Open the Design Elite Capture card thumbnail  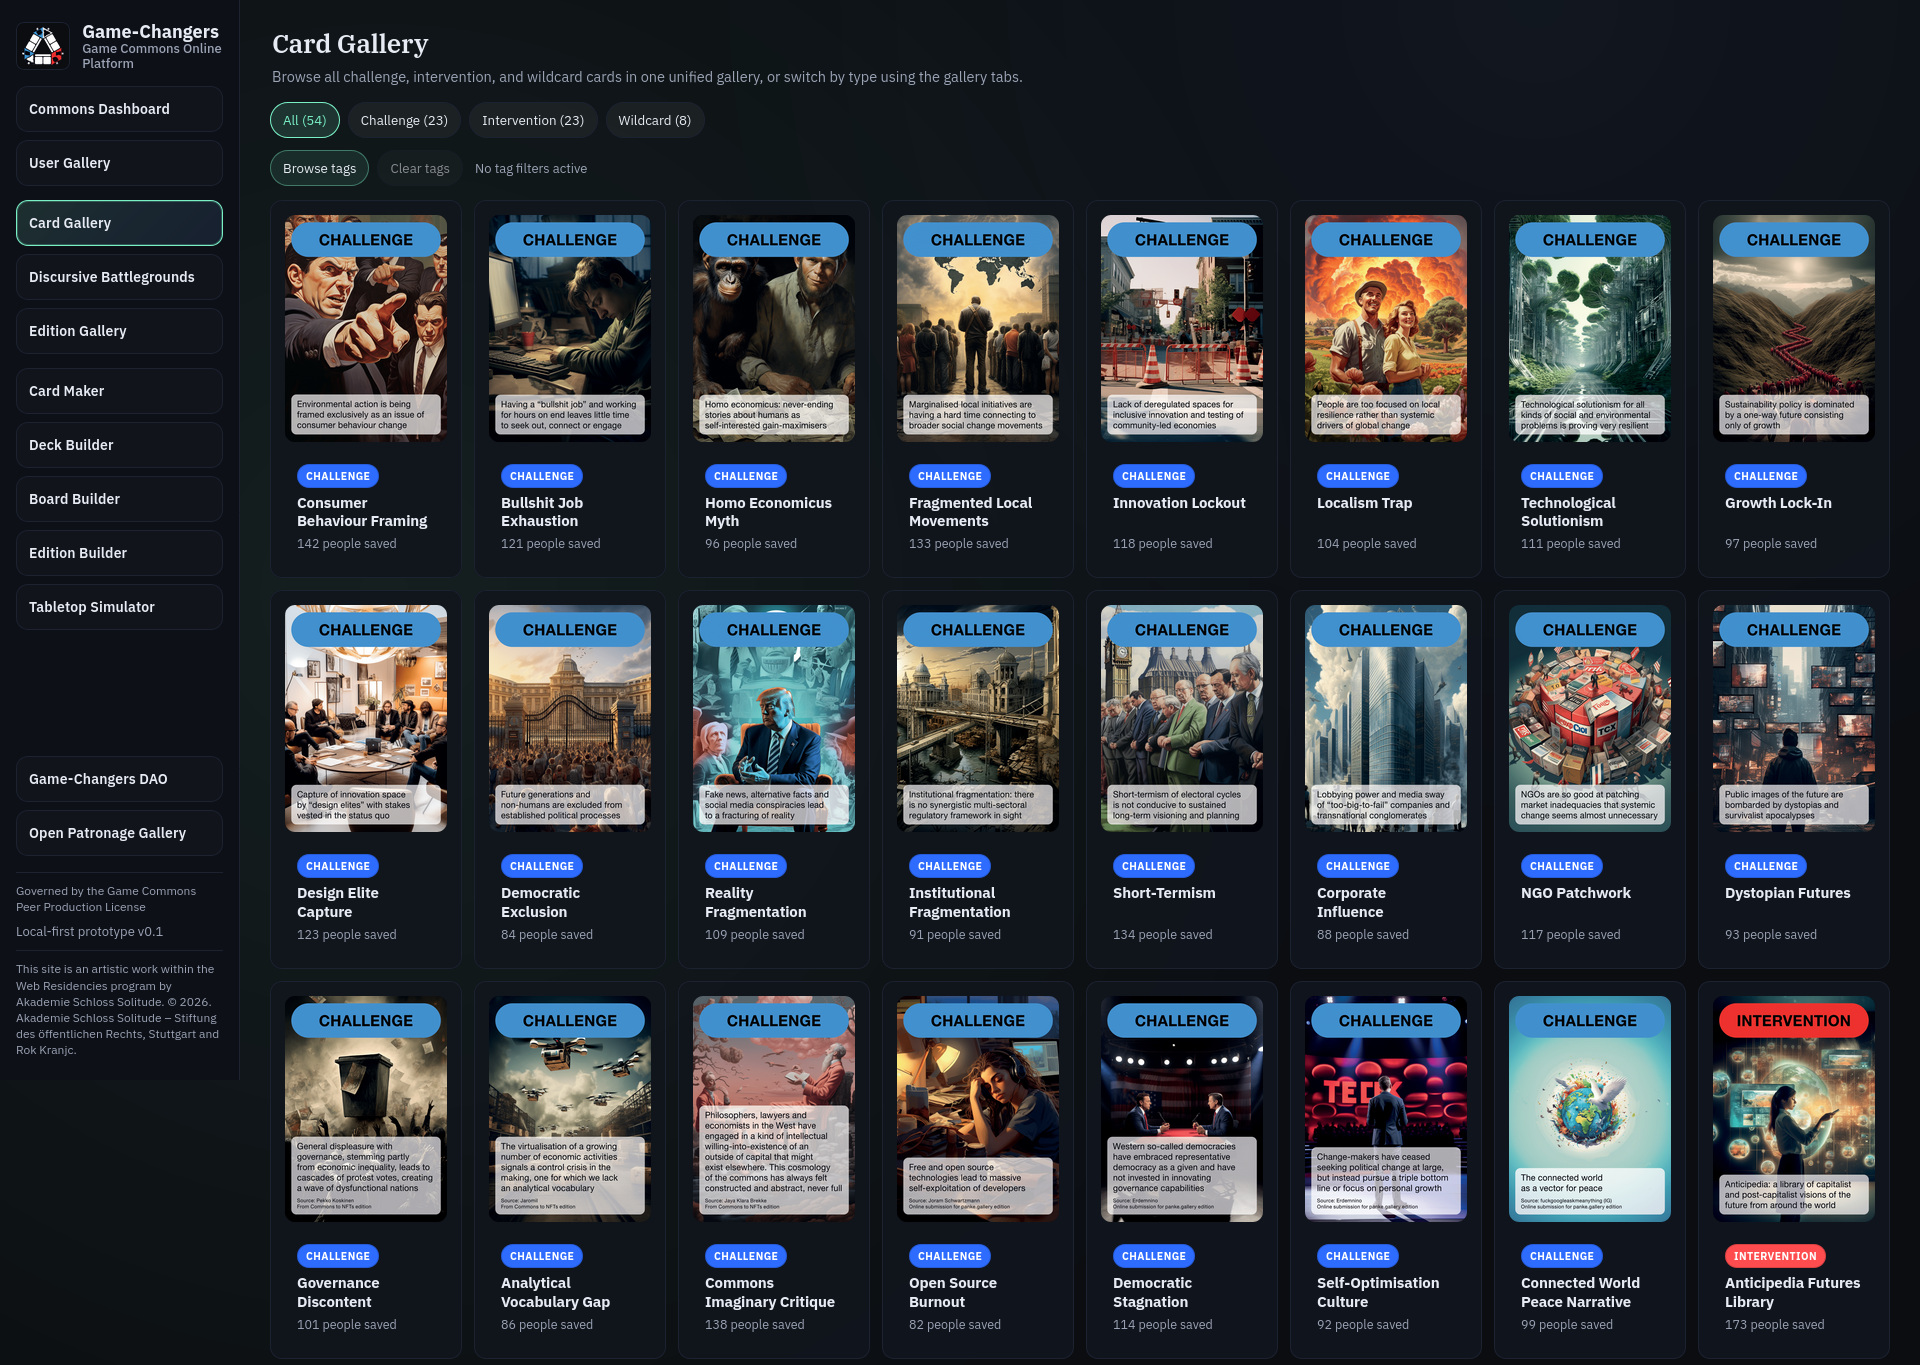point(366,718)
